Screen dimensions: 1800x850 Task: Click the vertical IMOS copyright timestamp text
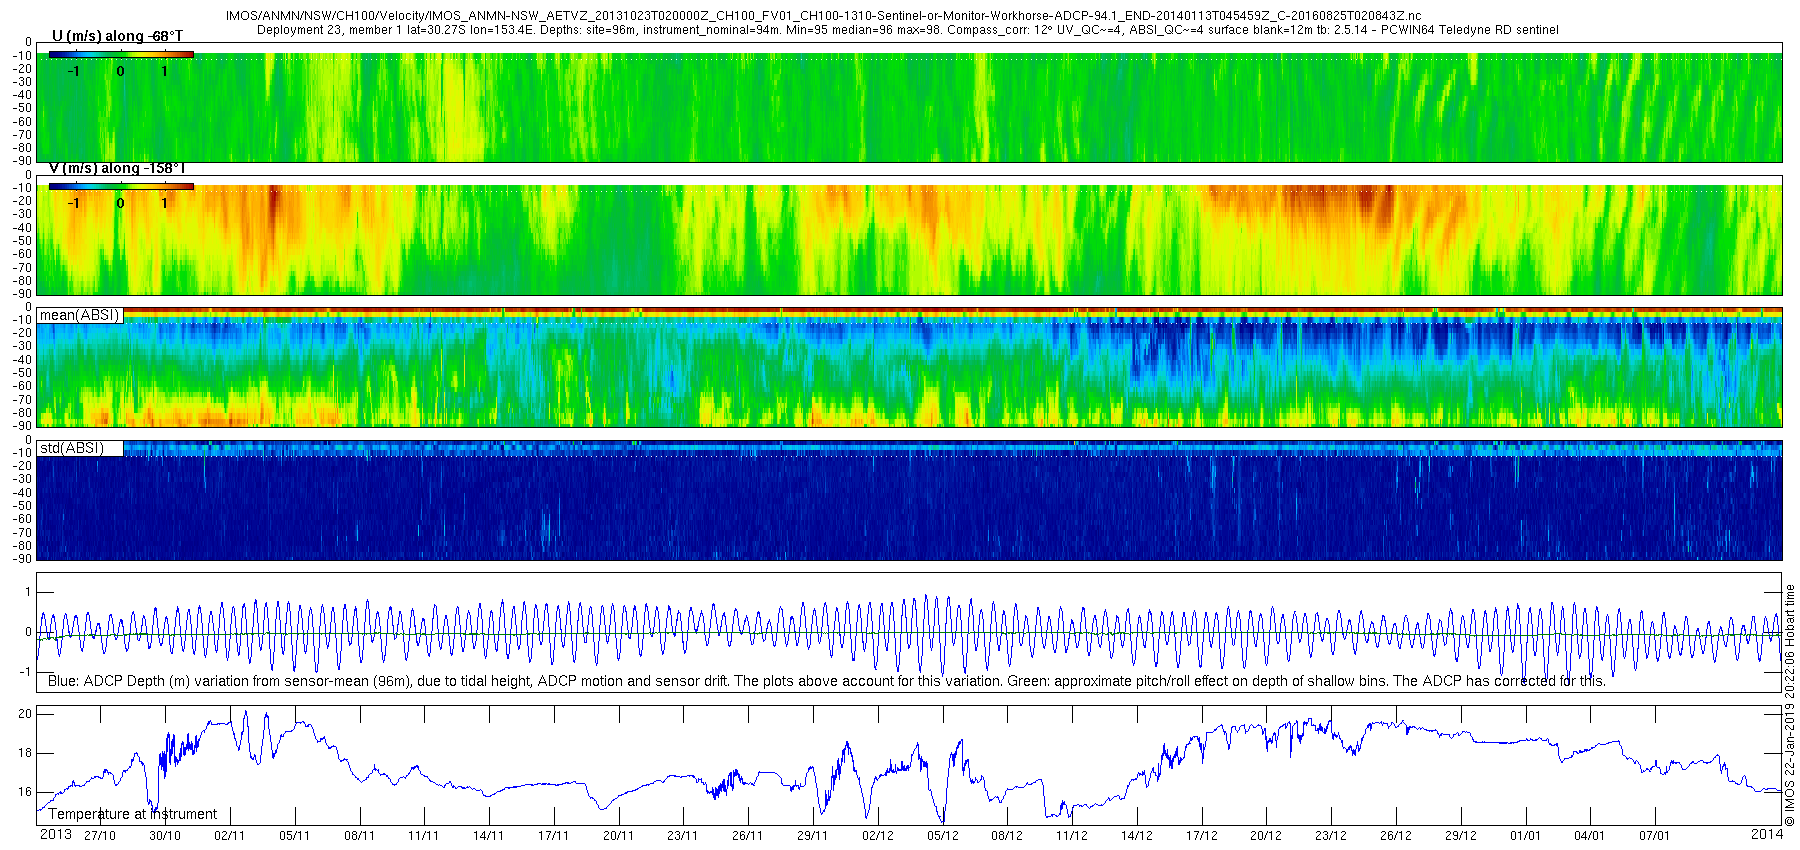tap(1790, 705)
